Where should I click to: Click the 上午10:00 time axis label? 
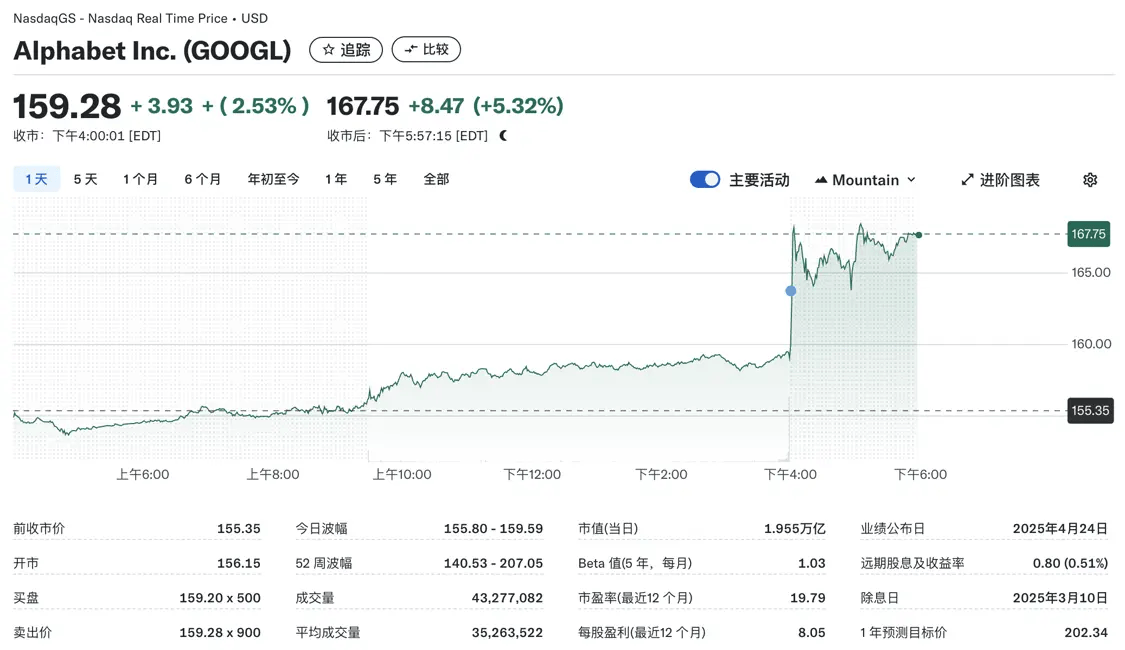[402, 474]
